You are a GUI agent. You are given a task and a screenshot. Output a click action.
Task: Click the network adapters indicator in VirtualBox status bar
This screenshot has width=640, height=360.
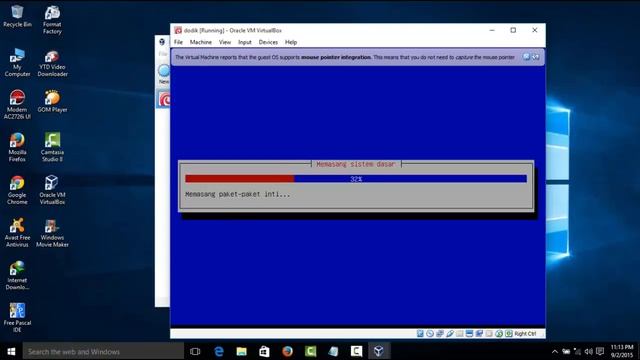click(440, 333)
